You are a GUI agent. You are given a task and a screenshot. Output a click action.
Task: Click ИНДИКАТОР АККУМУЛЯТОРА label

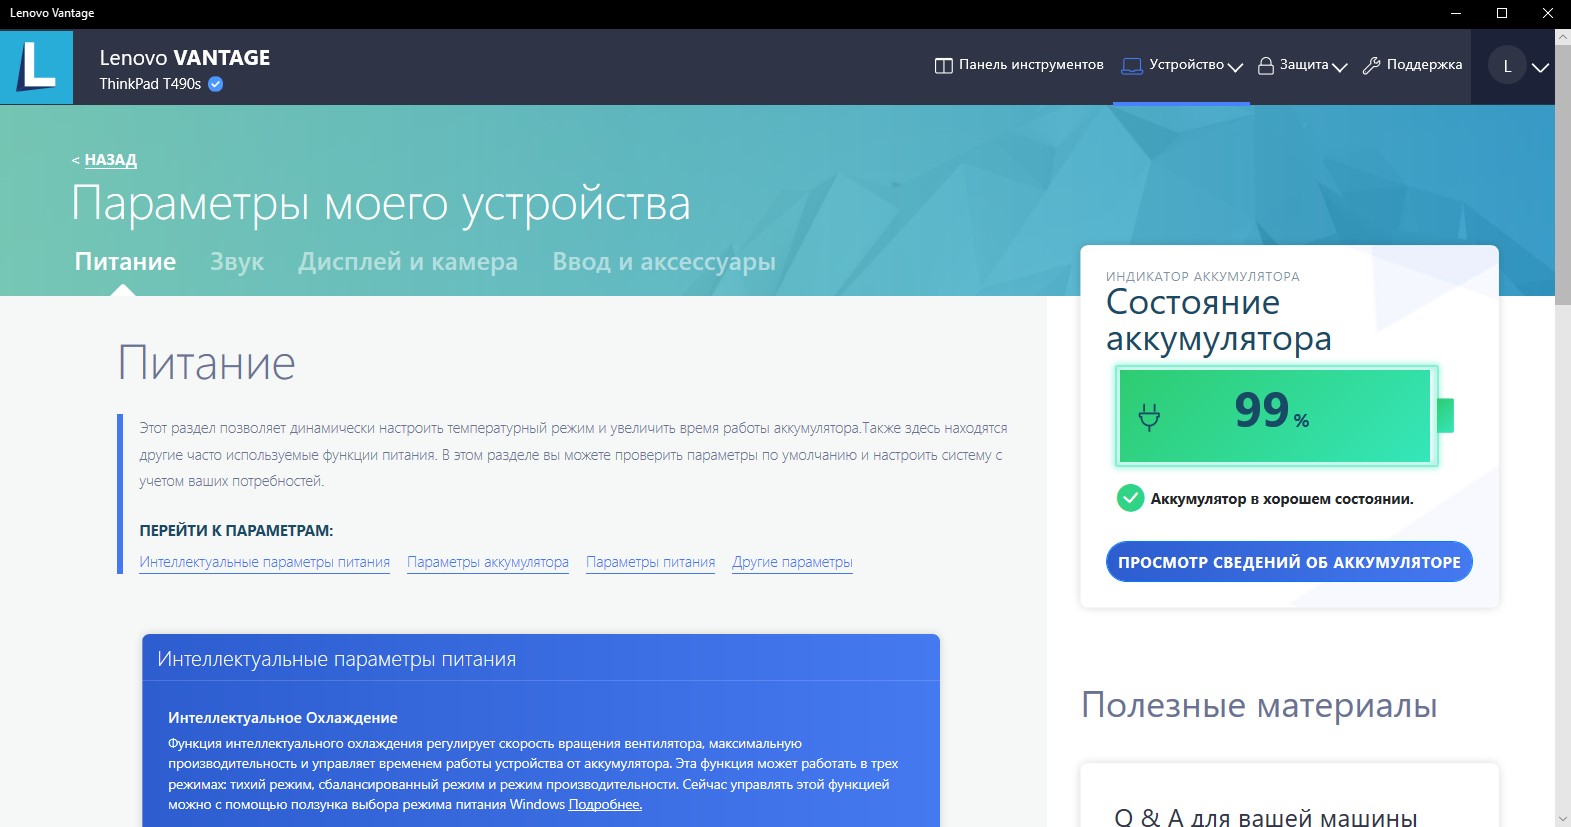1203,277
